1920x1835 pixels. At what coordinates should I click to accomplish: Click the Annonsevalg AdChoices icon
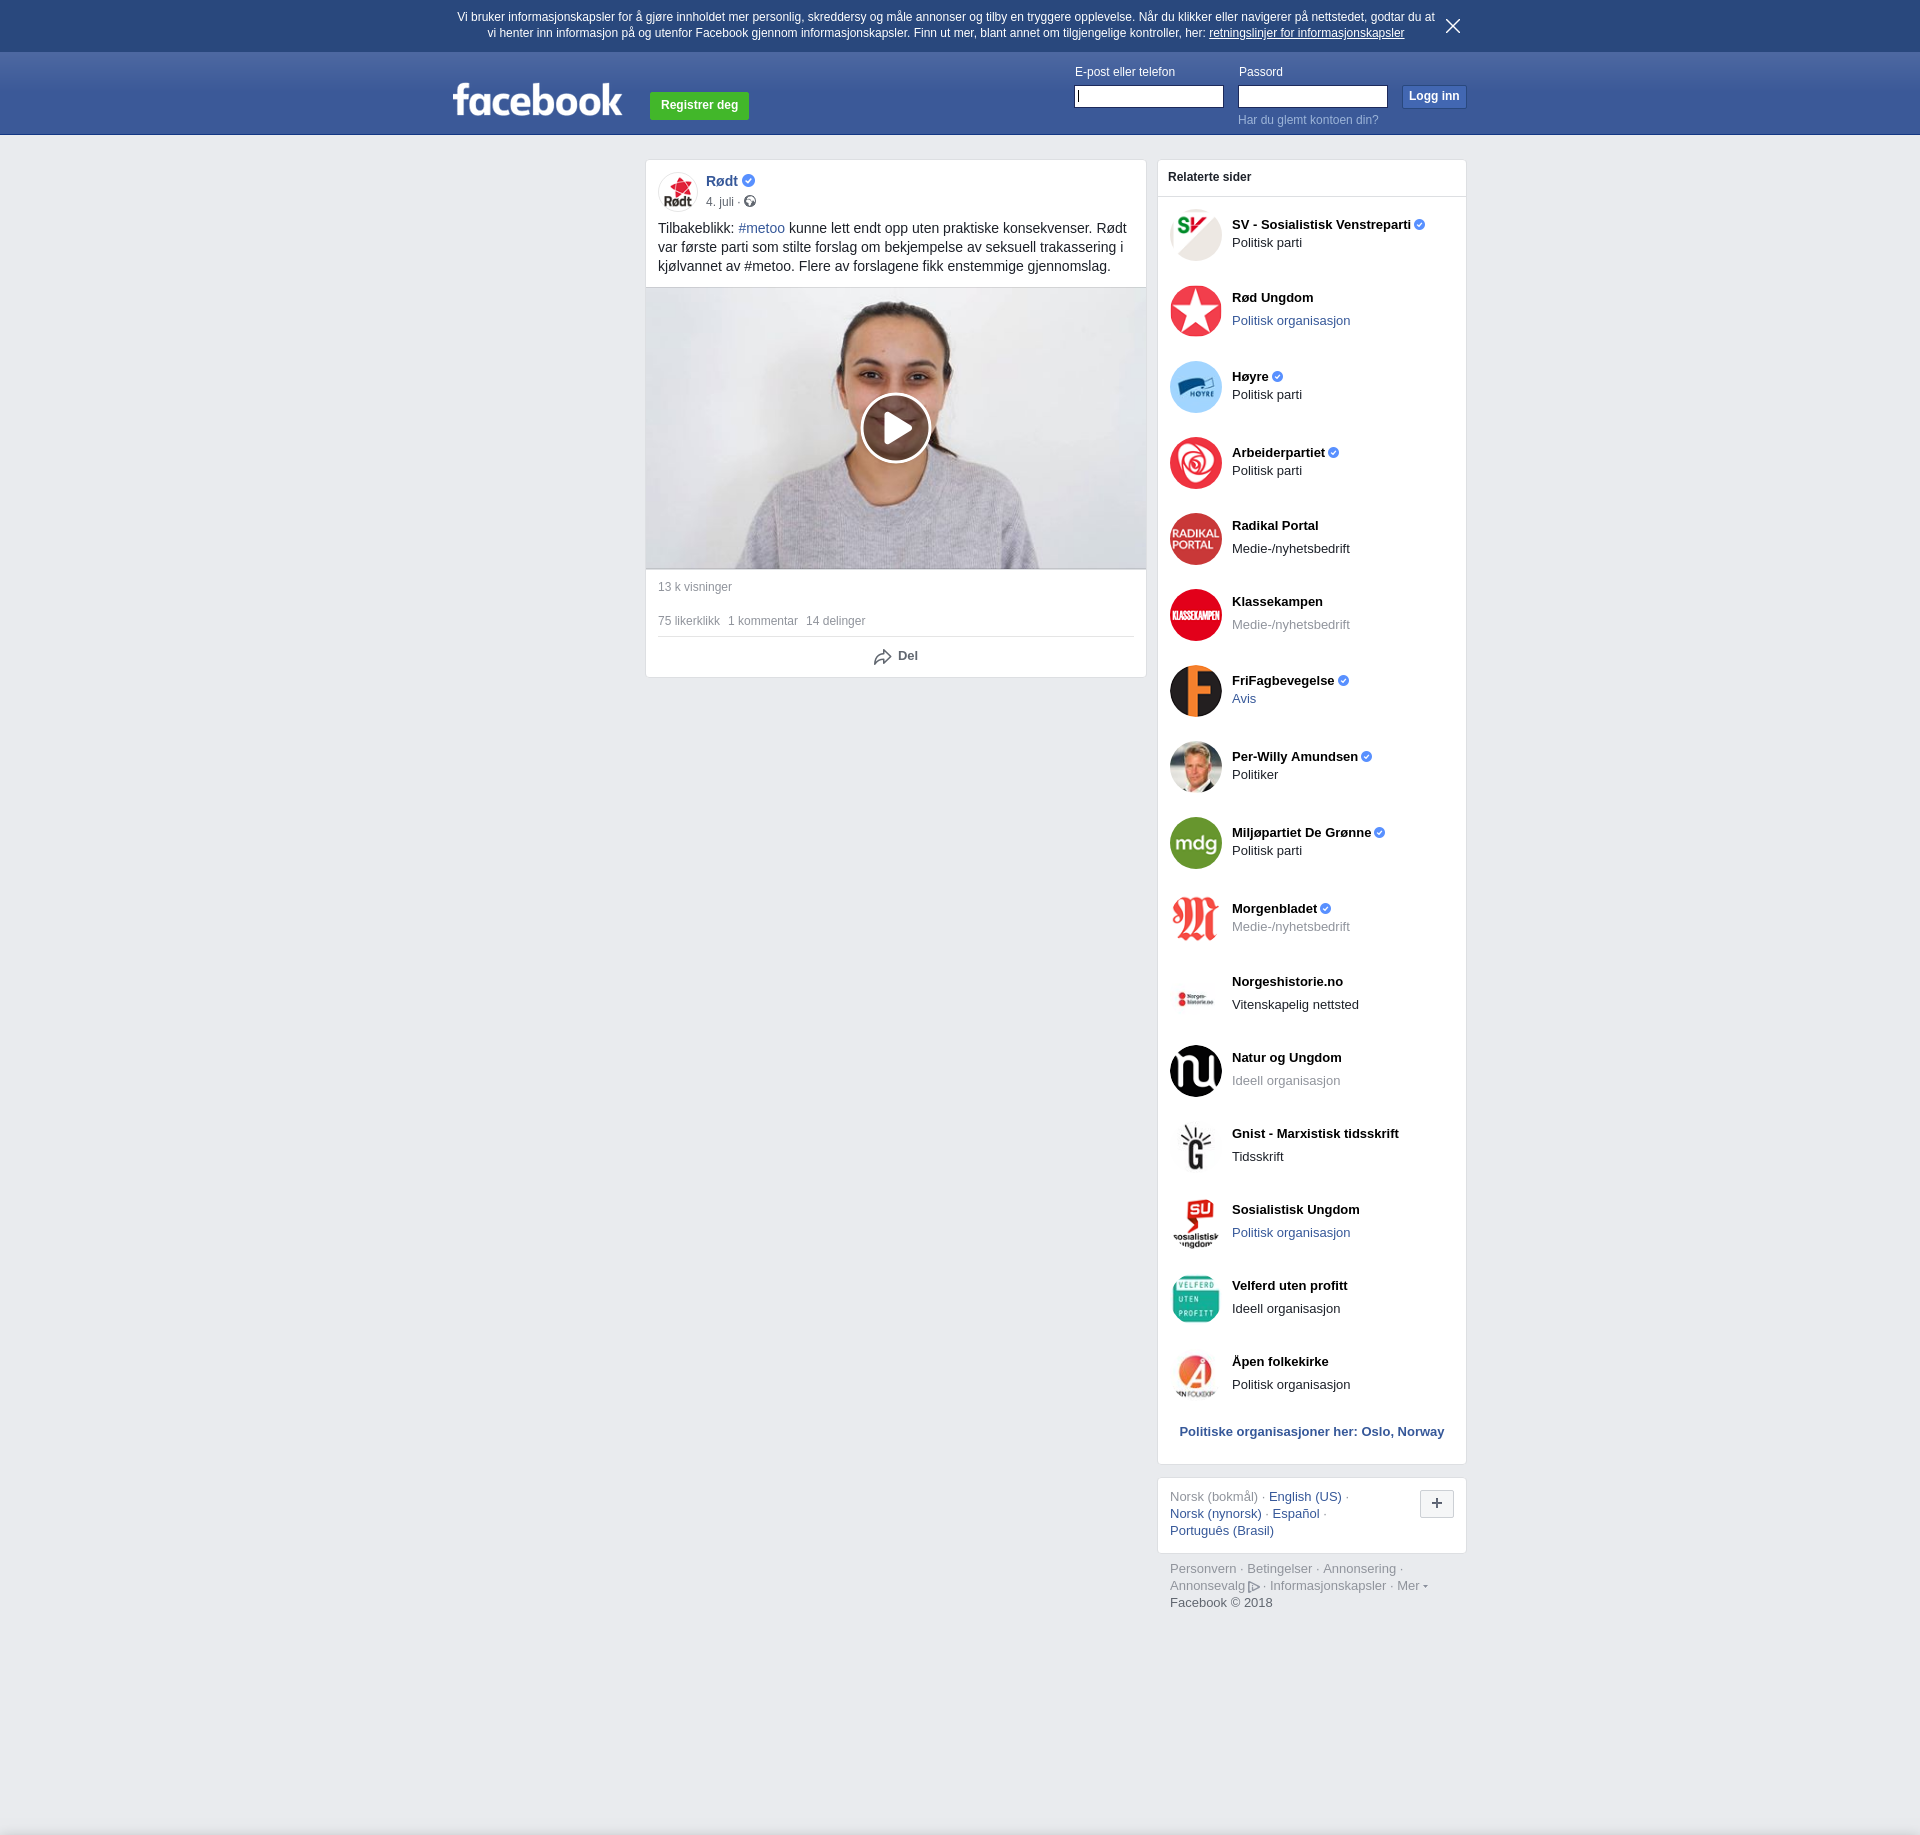(1254, 1587)
